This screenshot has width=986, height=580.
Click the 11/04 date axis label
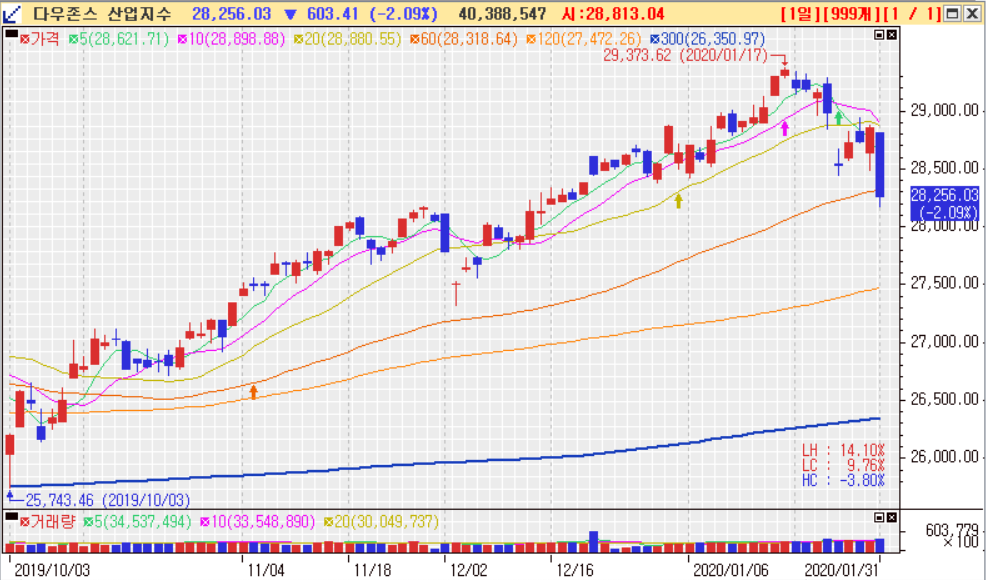266,570
